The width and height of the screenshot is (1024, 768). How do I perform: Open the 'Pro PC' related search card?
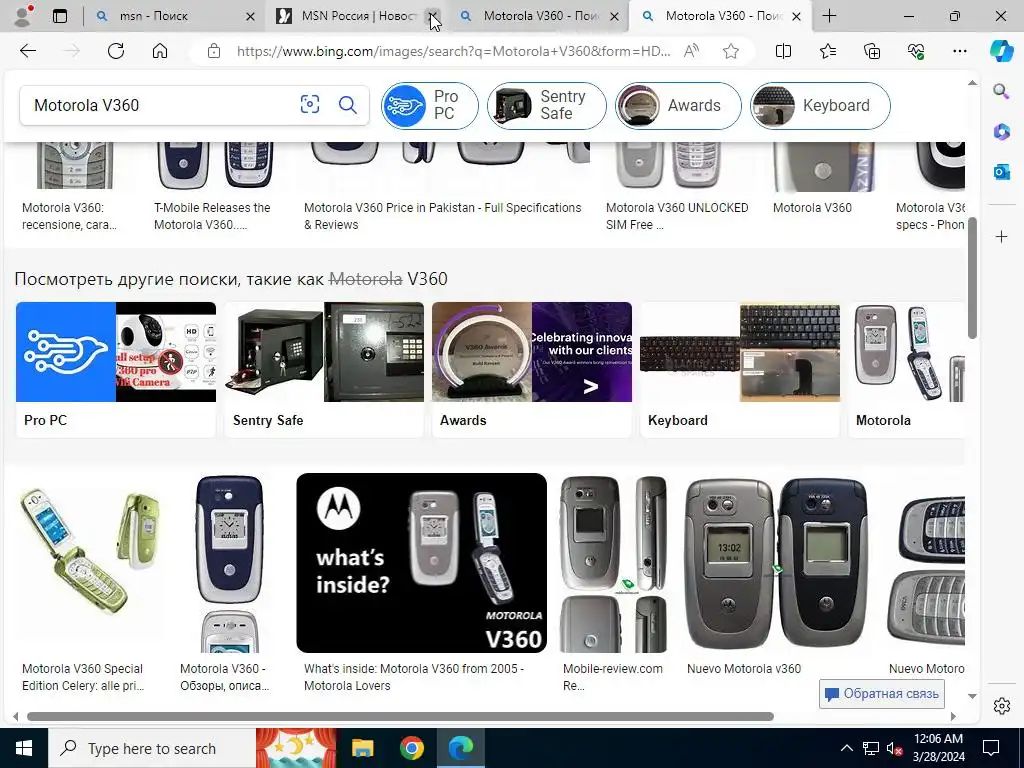click(116, 369)
